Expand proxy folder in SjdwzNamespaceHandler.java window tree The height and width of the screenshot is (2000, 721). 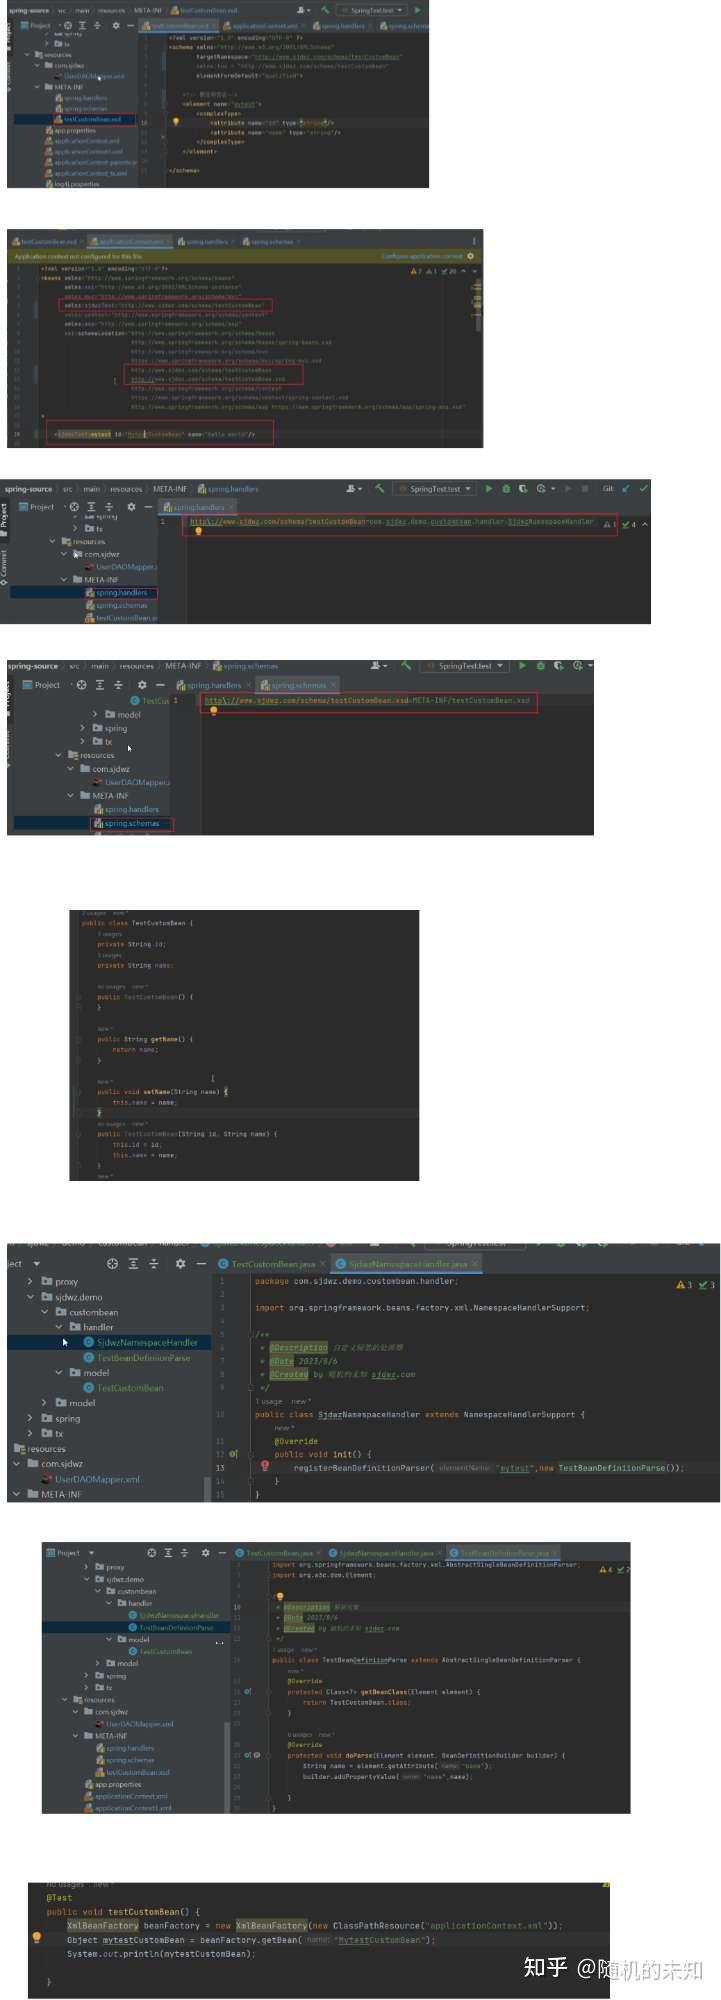[30, 1281]
